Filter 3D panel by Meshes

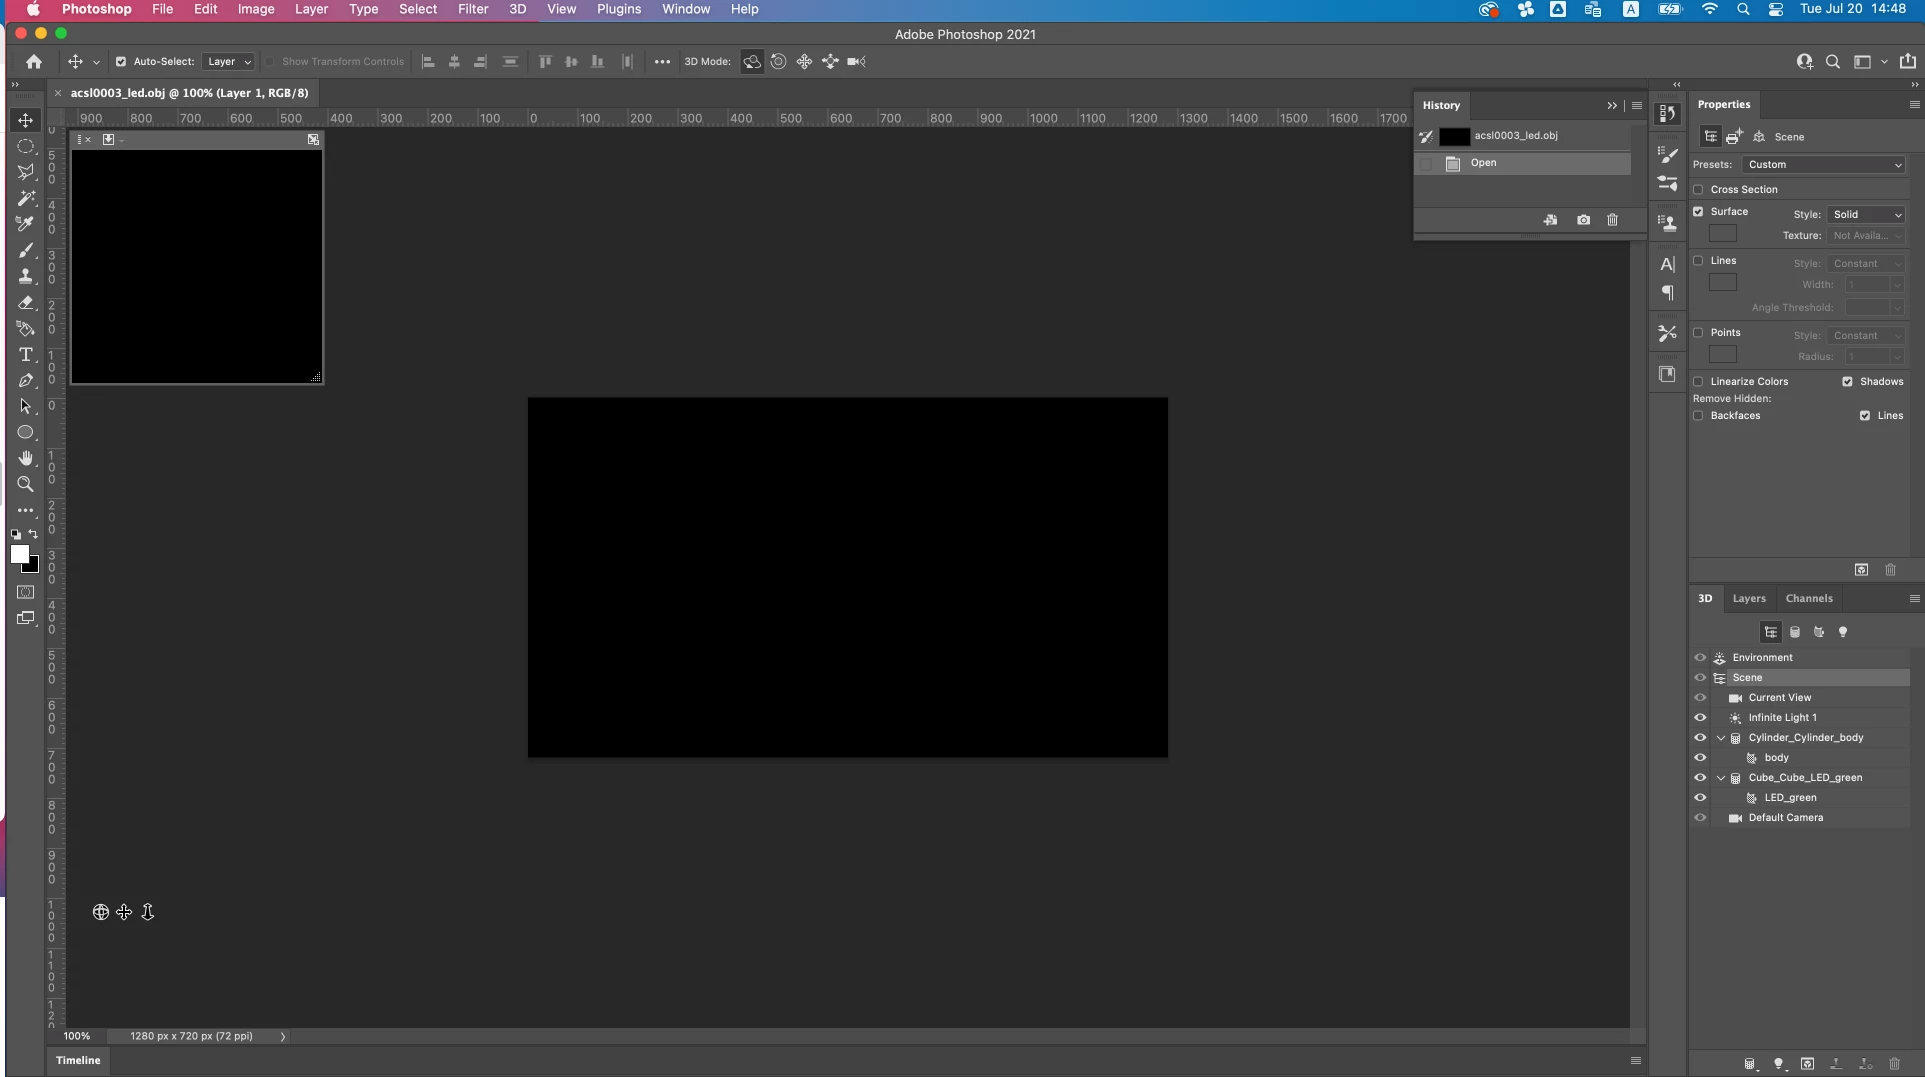(1795, 632)
